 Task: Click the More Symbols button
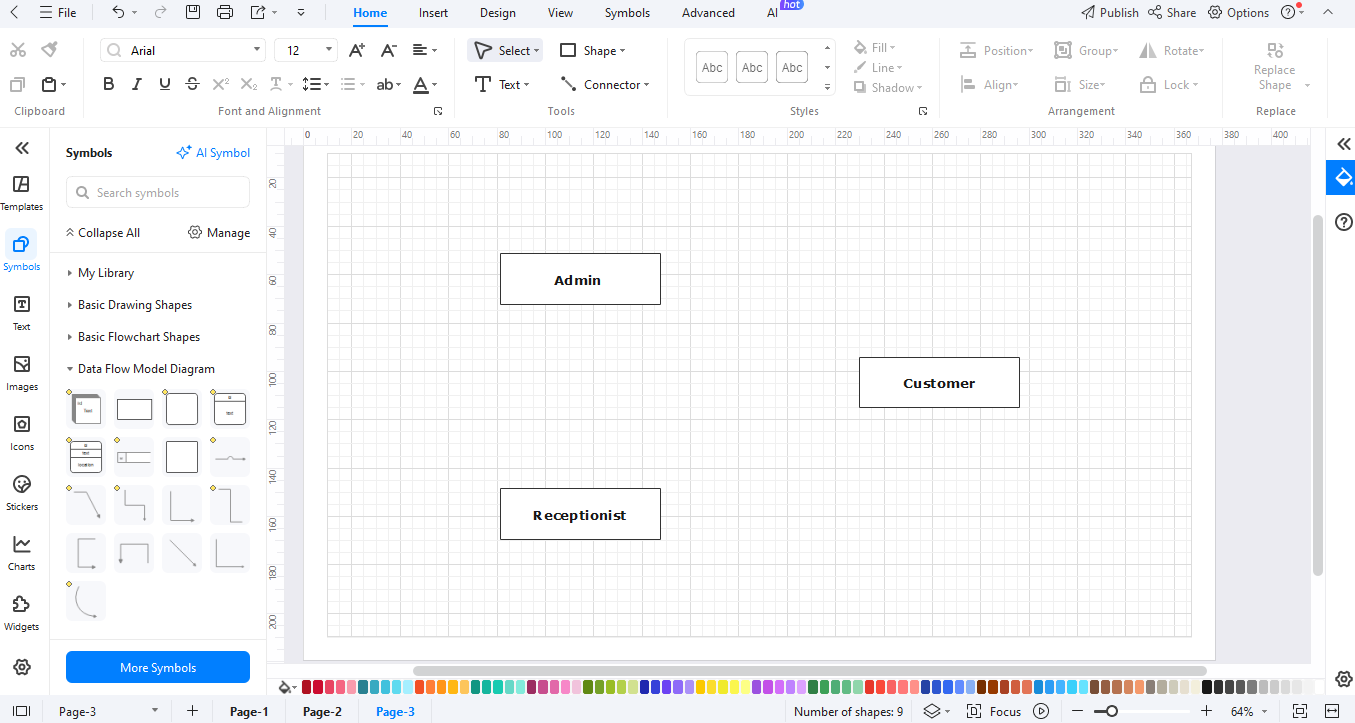(158, 667)
